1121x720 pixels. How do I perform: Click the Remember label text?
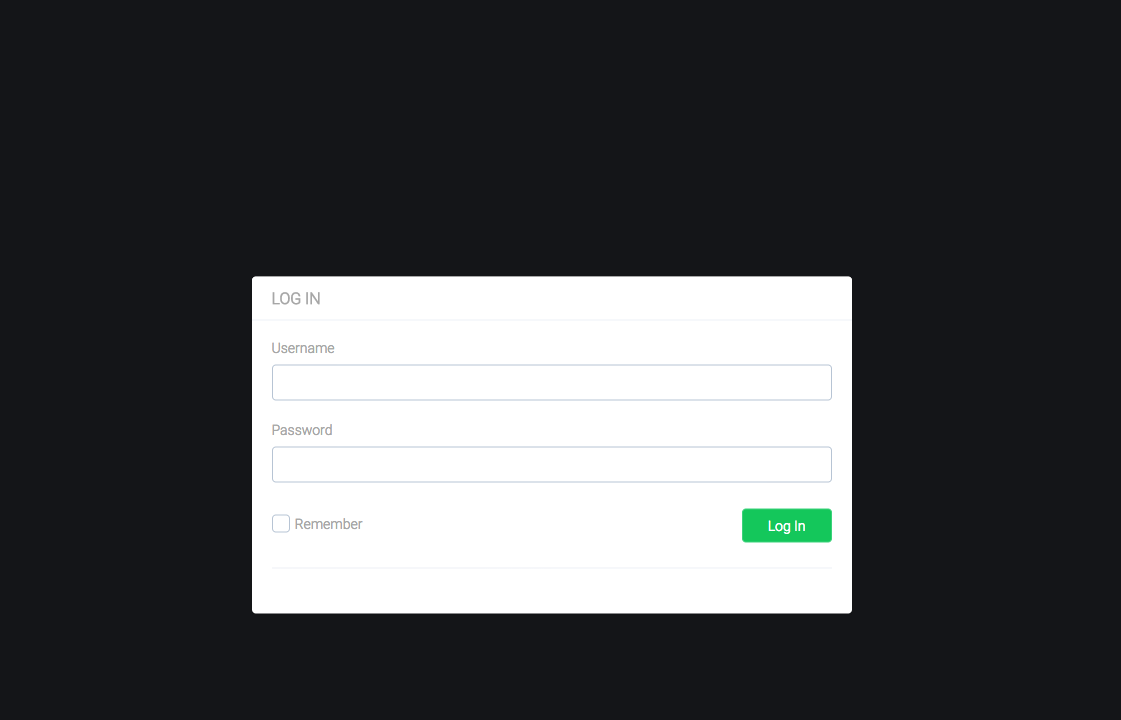tap(328, 524)
